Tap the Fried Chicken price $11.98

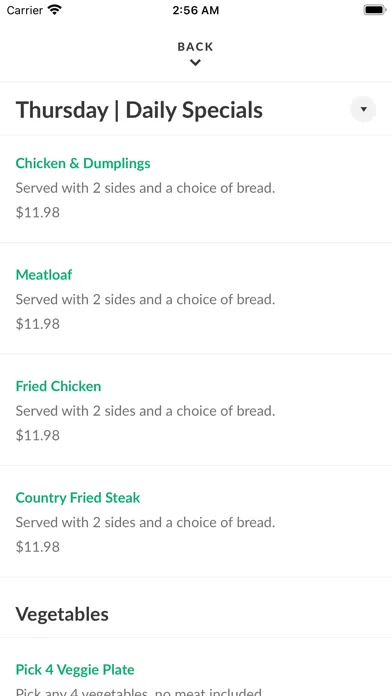click(38, 435)
